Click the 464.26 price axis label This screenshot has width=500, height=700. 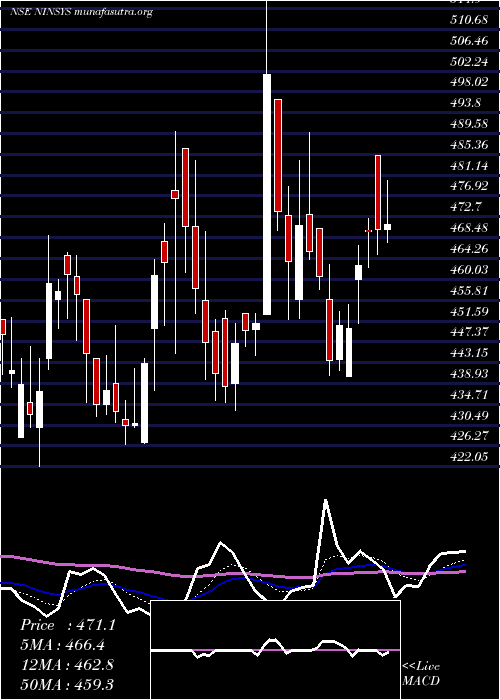click(x=468, y=249)
